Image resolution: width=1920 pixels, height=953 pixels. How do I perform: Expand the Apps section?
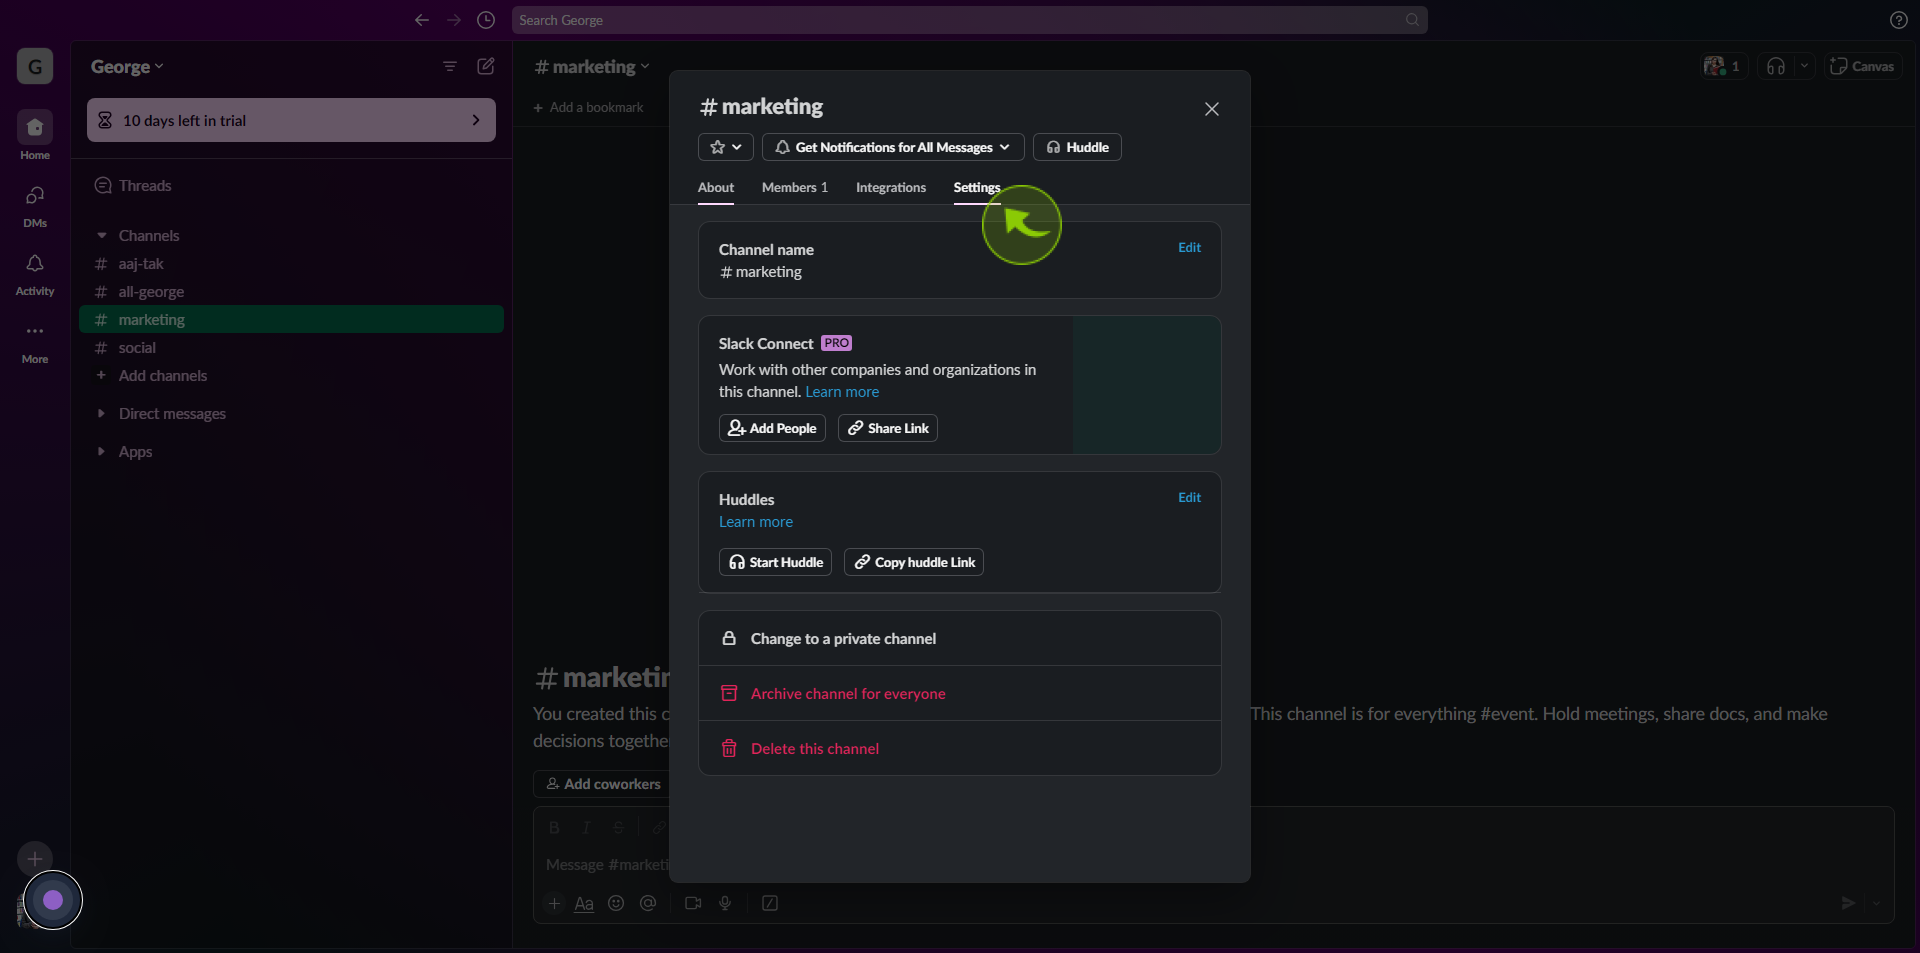[x=101, y=452]
